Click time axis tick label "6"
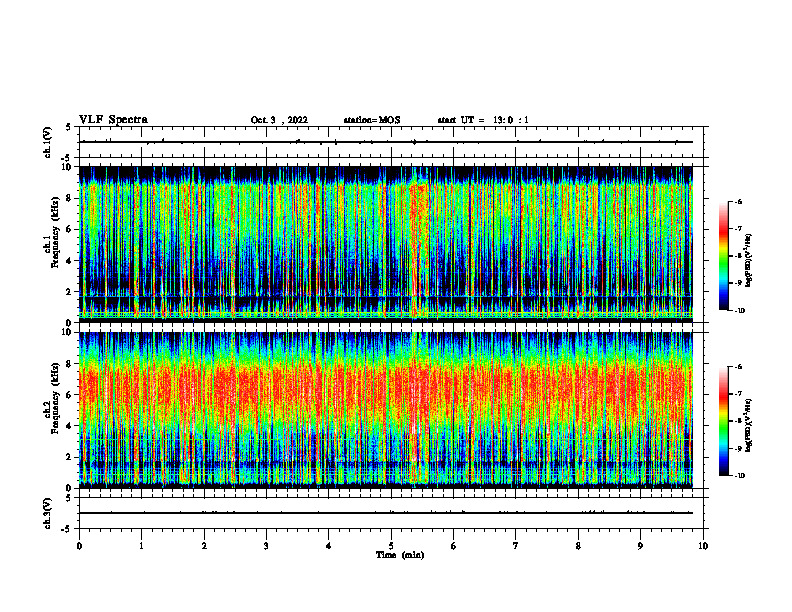 pyautogui.click(x=454, y=546)
